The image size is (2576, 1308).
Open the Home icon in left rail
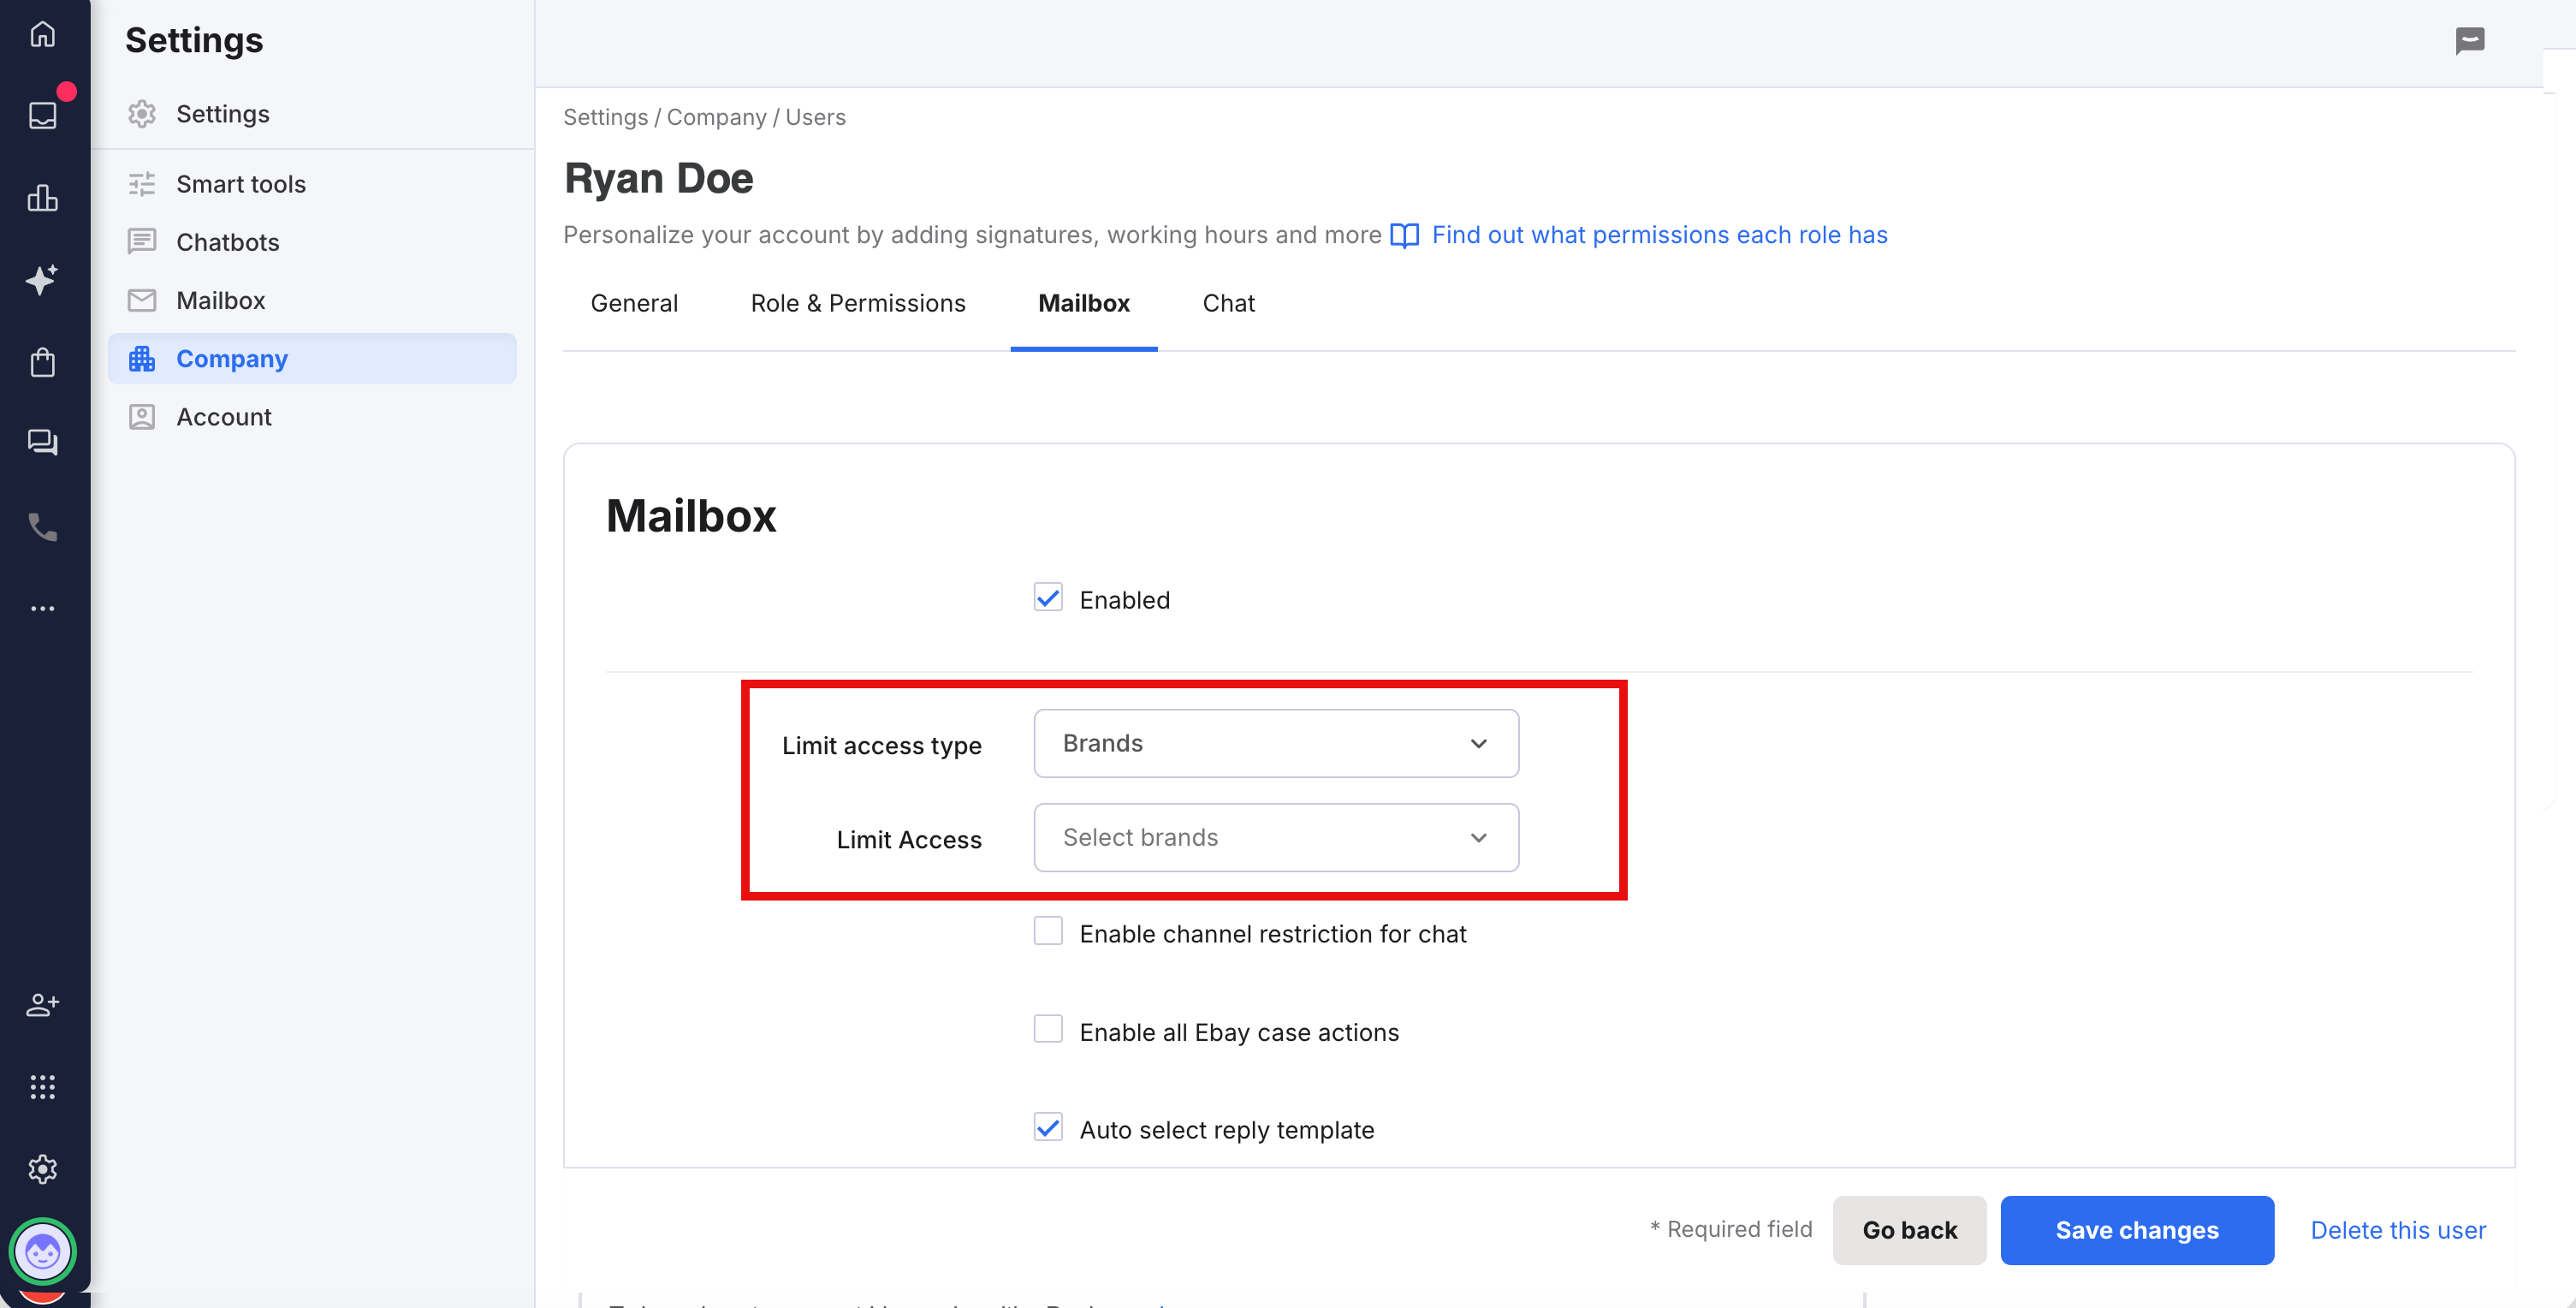[x=42, y=34]
